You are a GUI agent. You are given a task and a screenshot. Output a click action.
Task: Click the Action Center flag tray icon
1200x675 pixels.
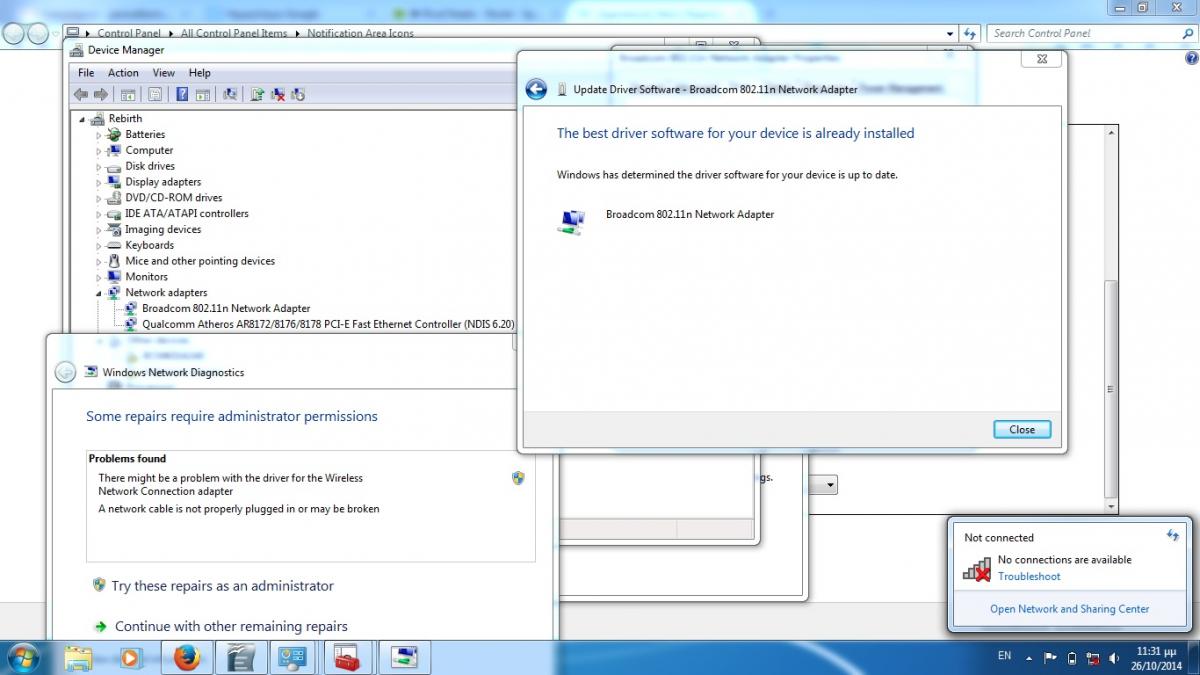(x=1050, y=658)
